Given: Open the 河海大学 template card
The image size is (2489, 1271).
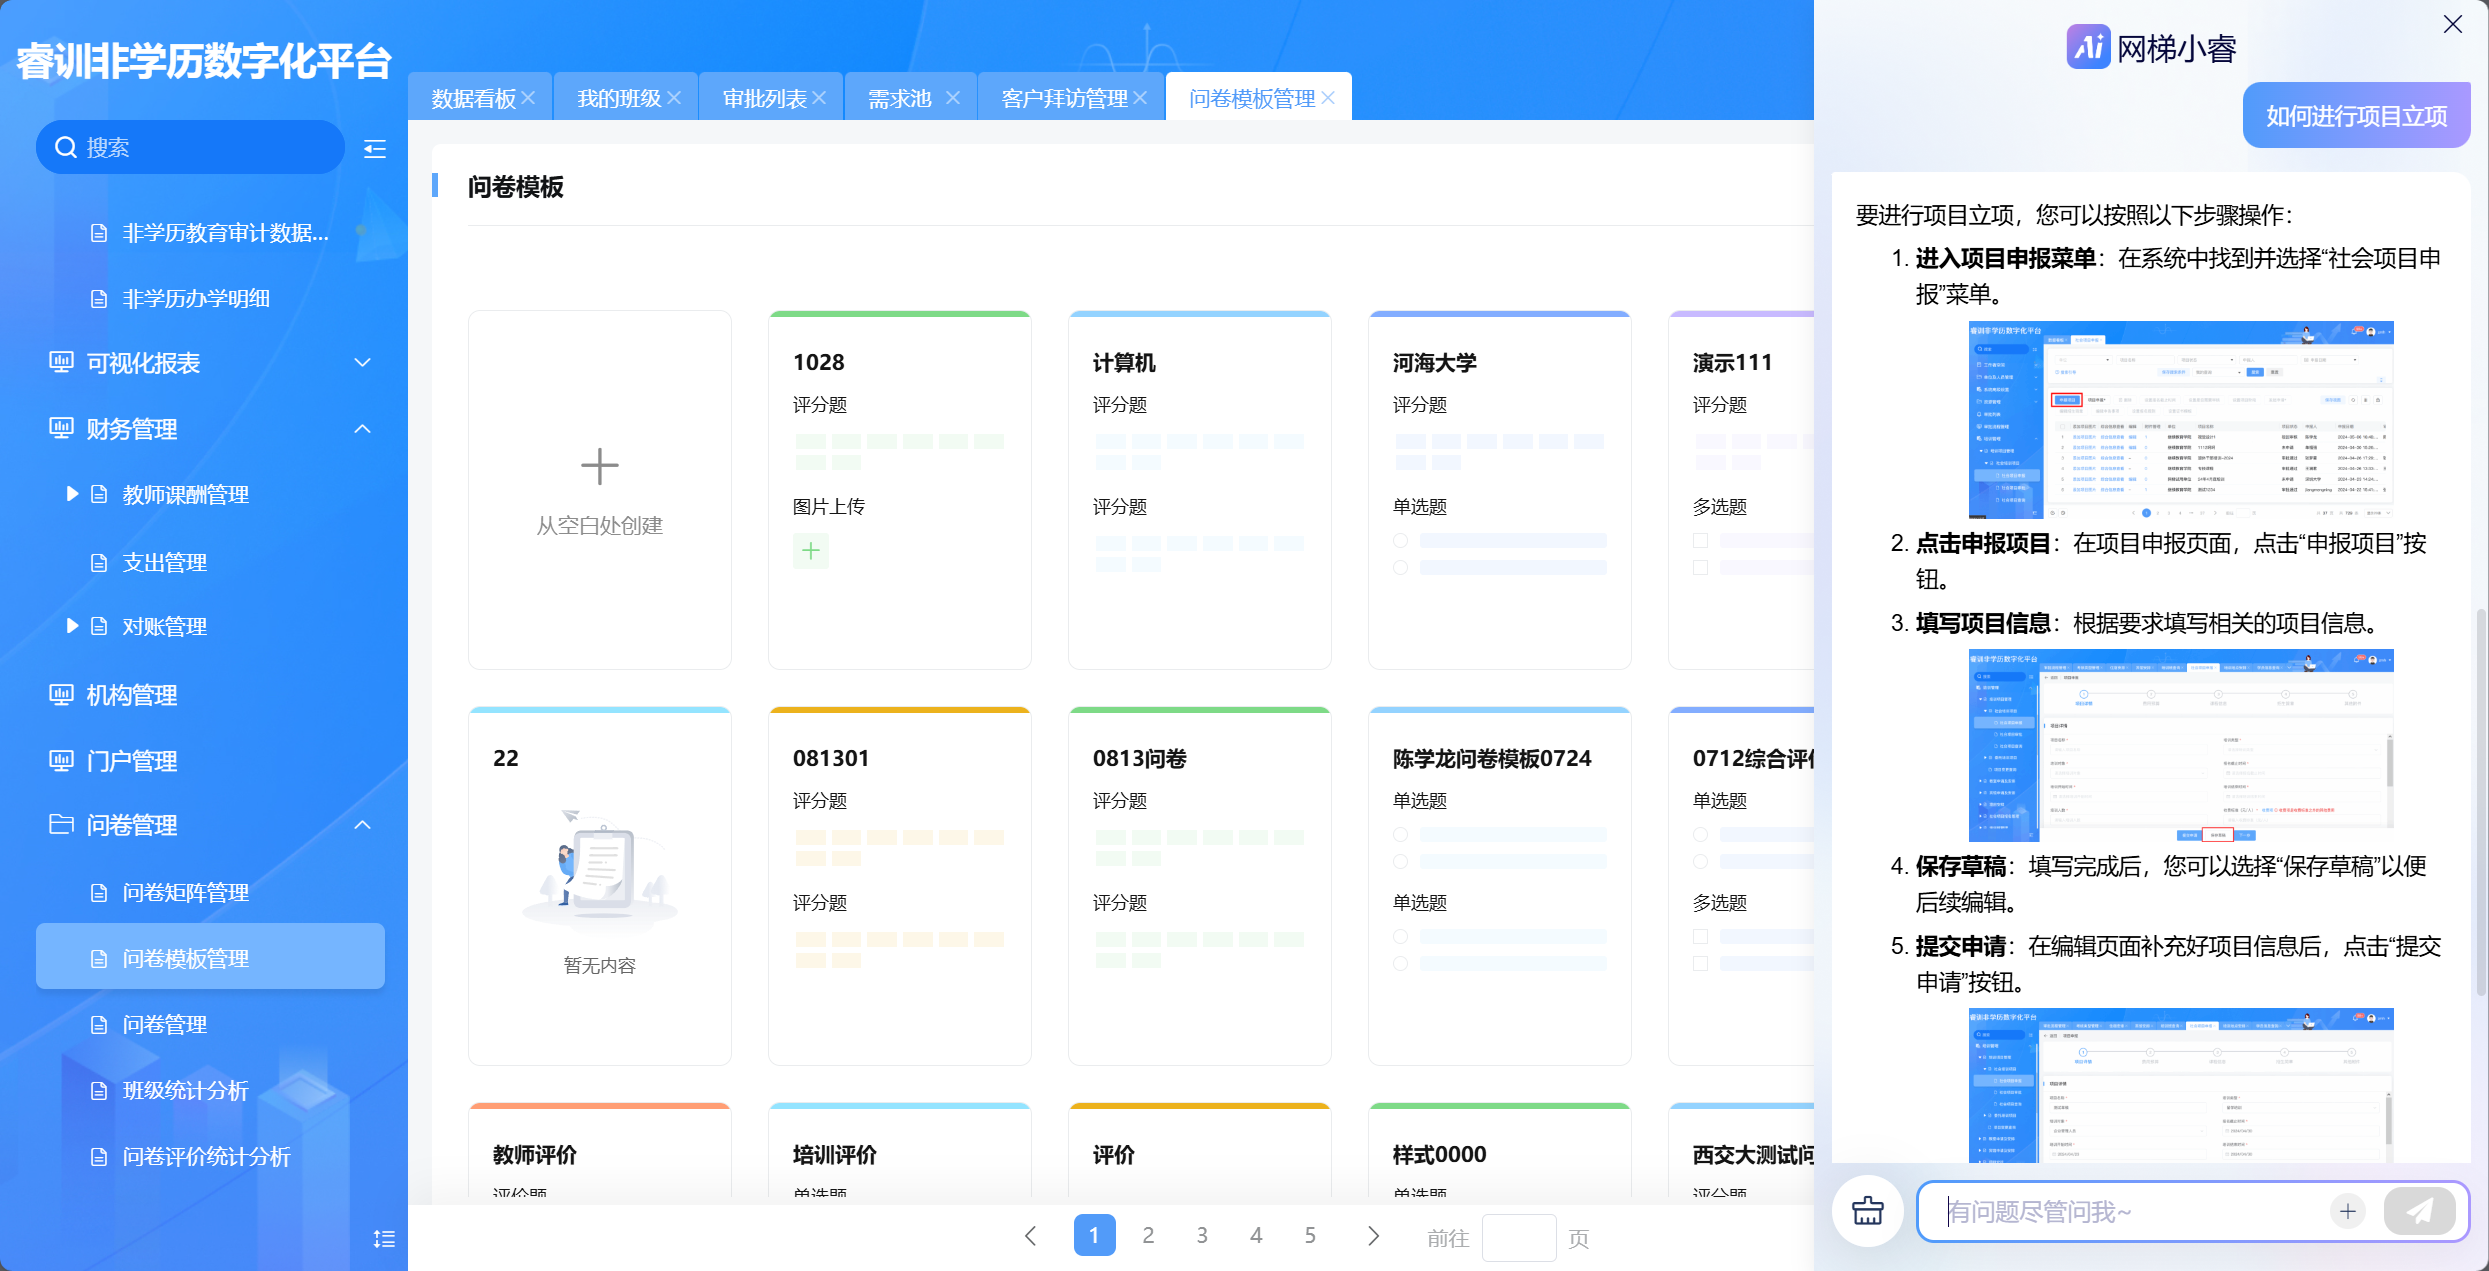Looking at the screenshot, I should click(1499, 490).
